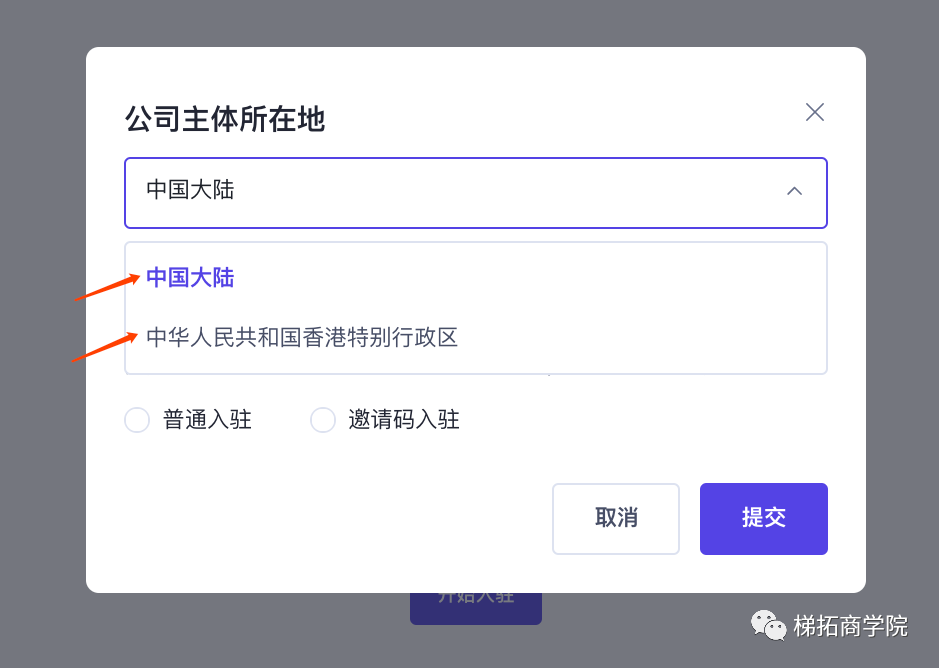Select the 普通入驻 radio button

coord(137,420)
